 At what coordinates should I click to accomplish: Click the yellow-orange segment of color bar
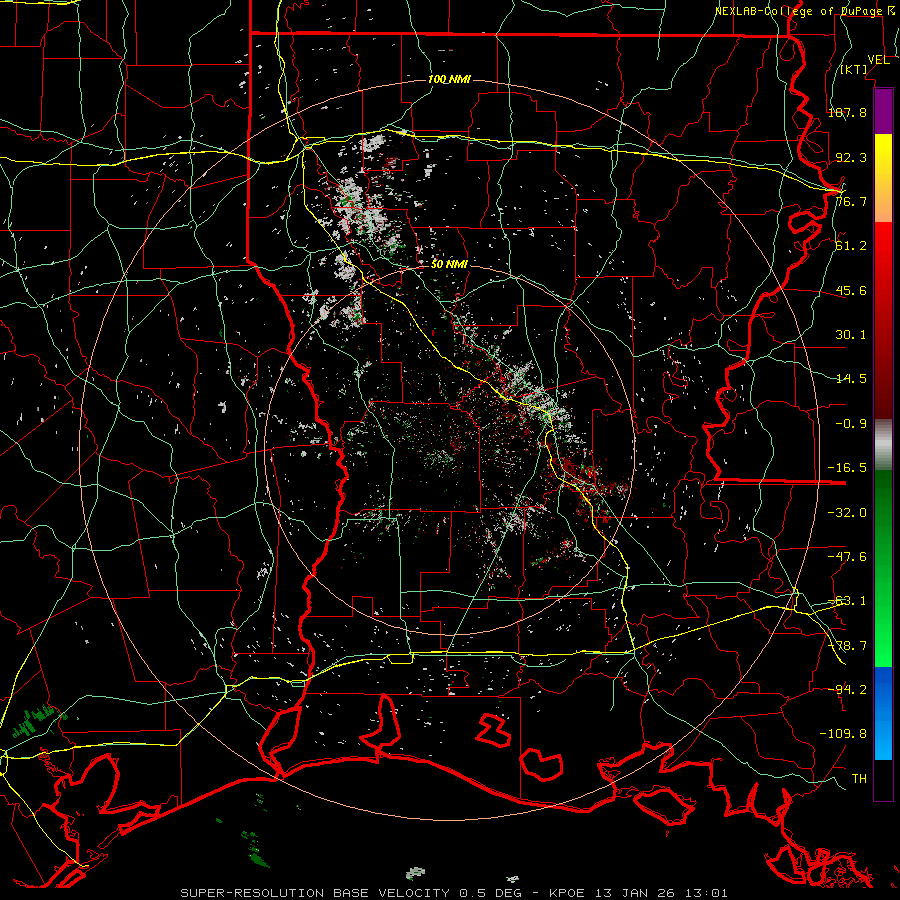[883, 178]
